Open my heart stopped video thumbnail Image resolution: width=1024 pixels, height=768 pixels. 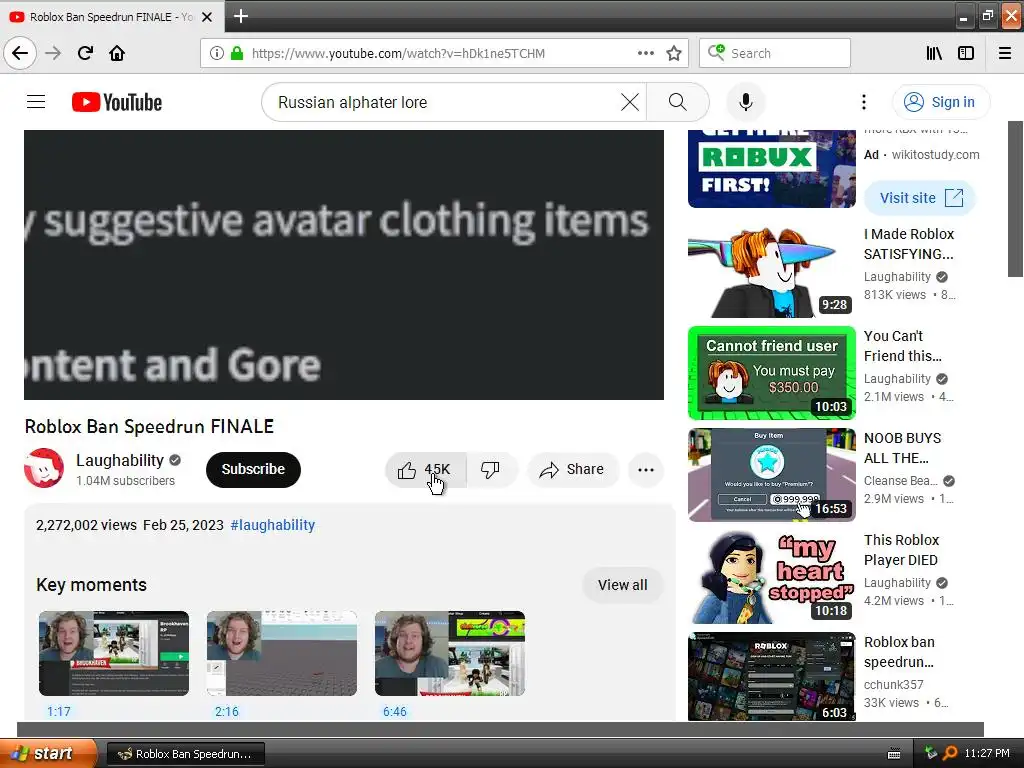[x=771, y=577]
